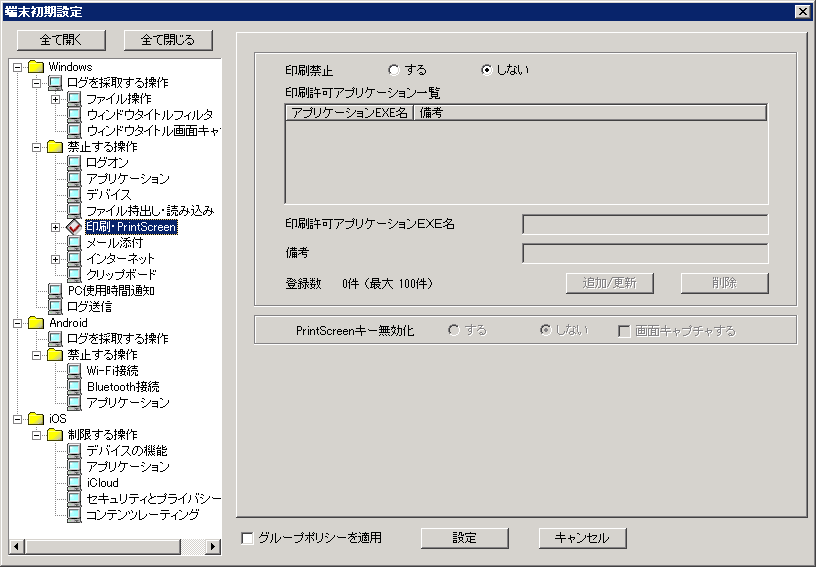Click the 全て開く button
Image resolution: width=816 pixels, height=567 pixels.
tap(61, 40)
